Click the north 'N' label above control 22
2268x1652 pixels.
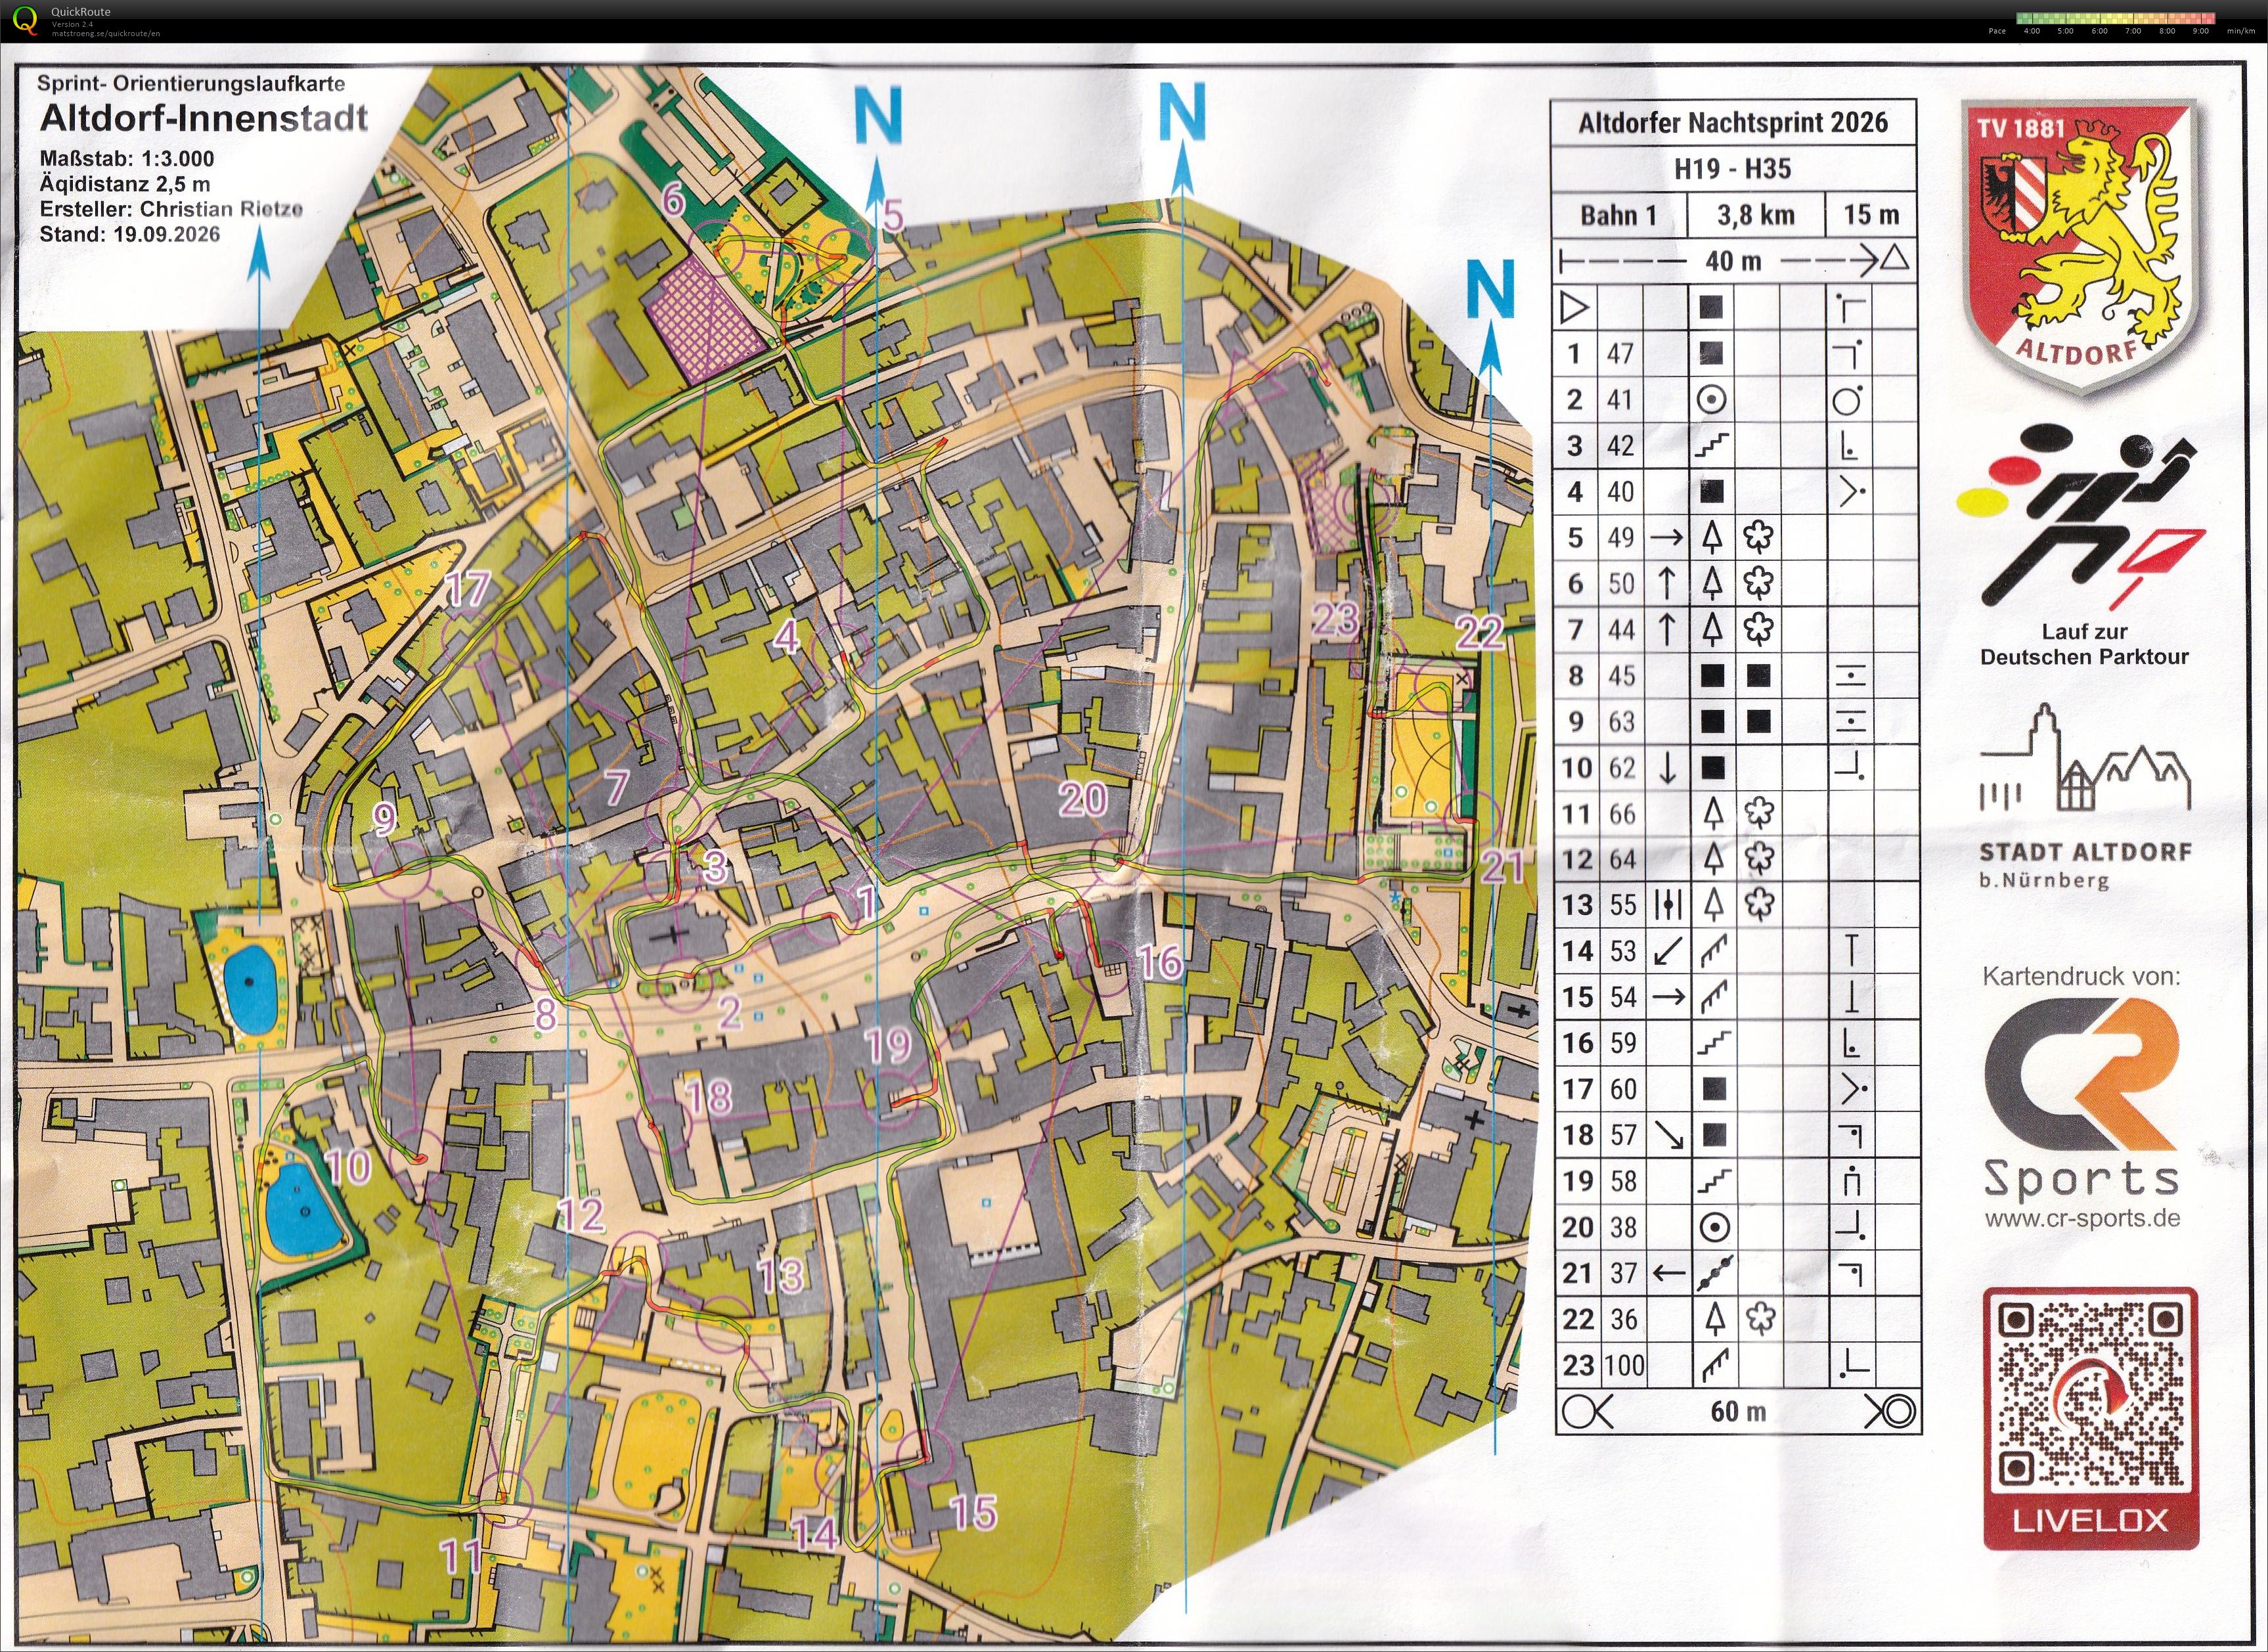click(1491, 290)
